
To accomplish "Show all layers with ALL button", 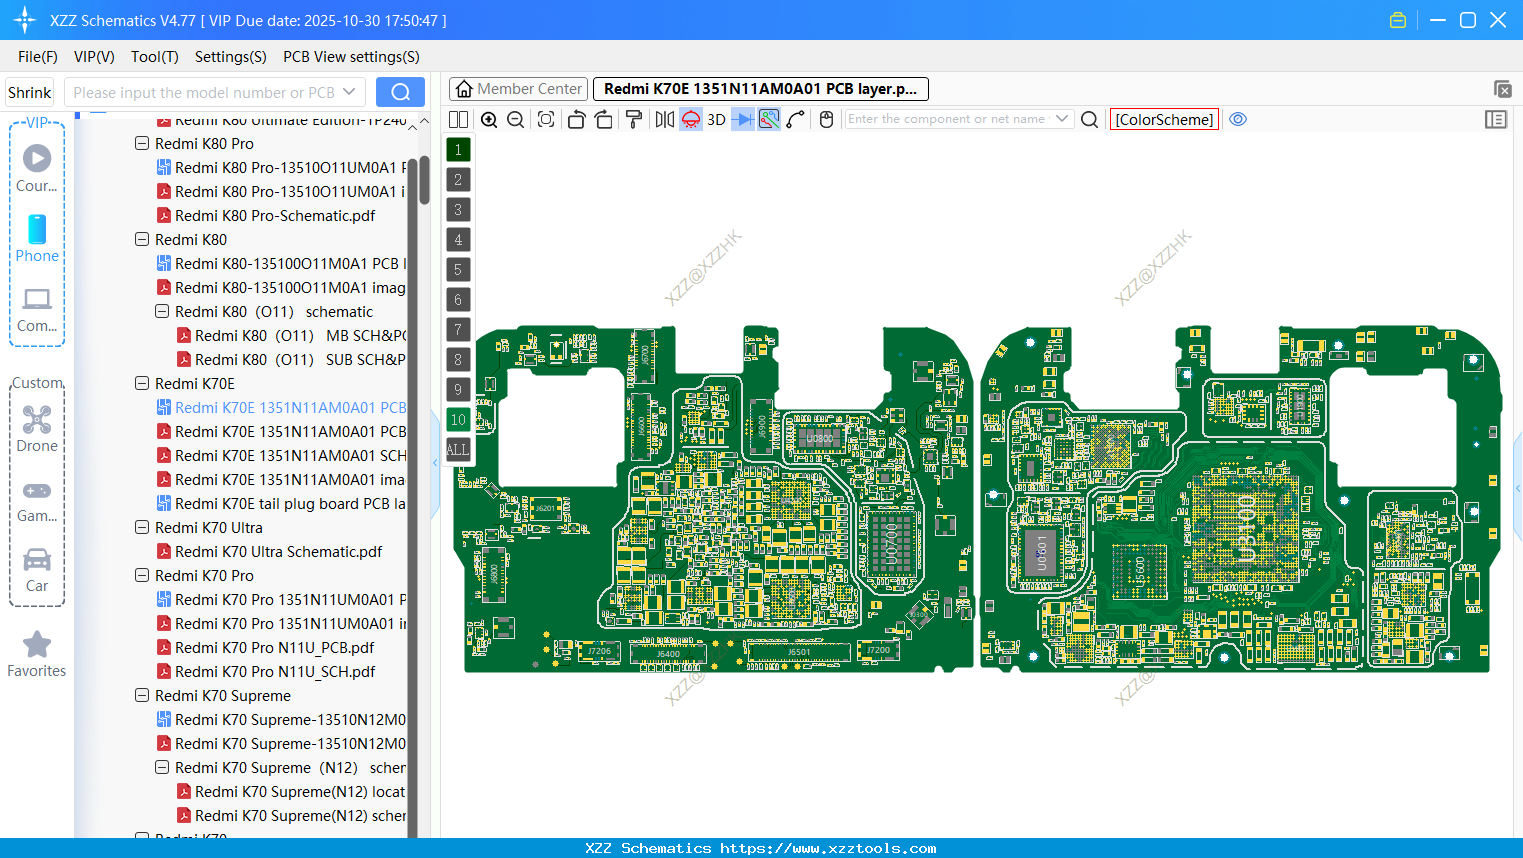I will (x=458, y=449).
